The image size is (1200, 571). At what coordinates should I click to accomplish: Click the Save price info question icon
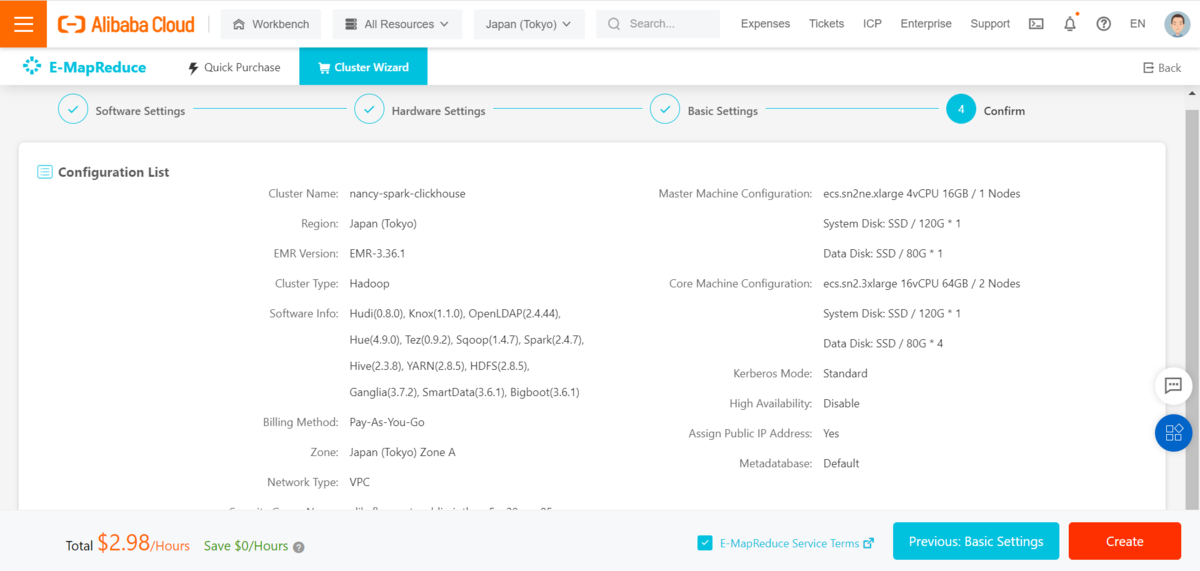[299, 547]
